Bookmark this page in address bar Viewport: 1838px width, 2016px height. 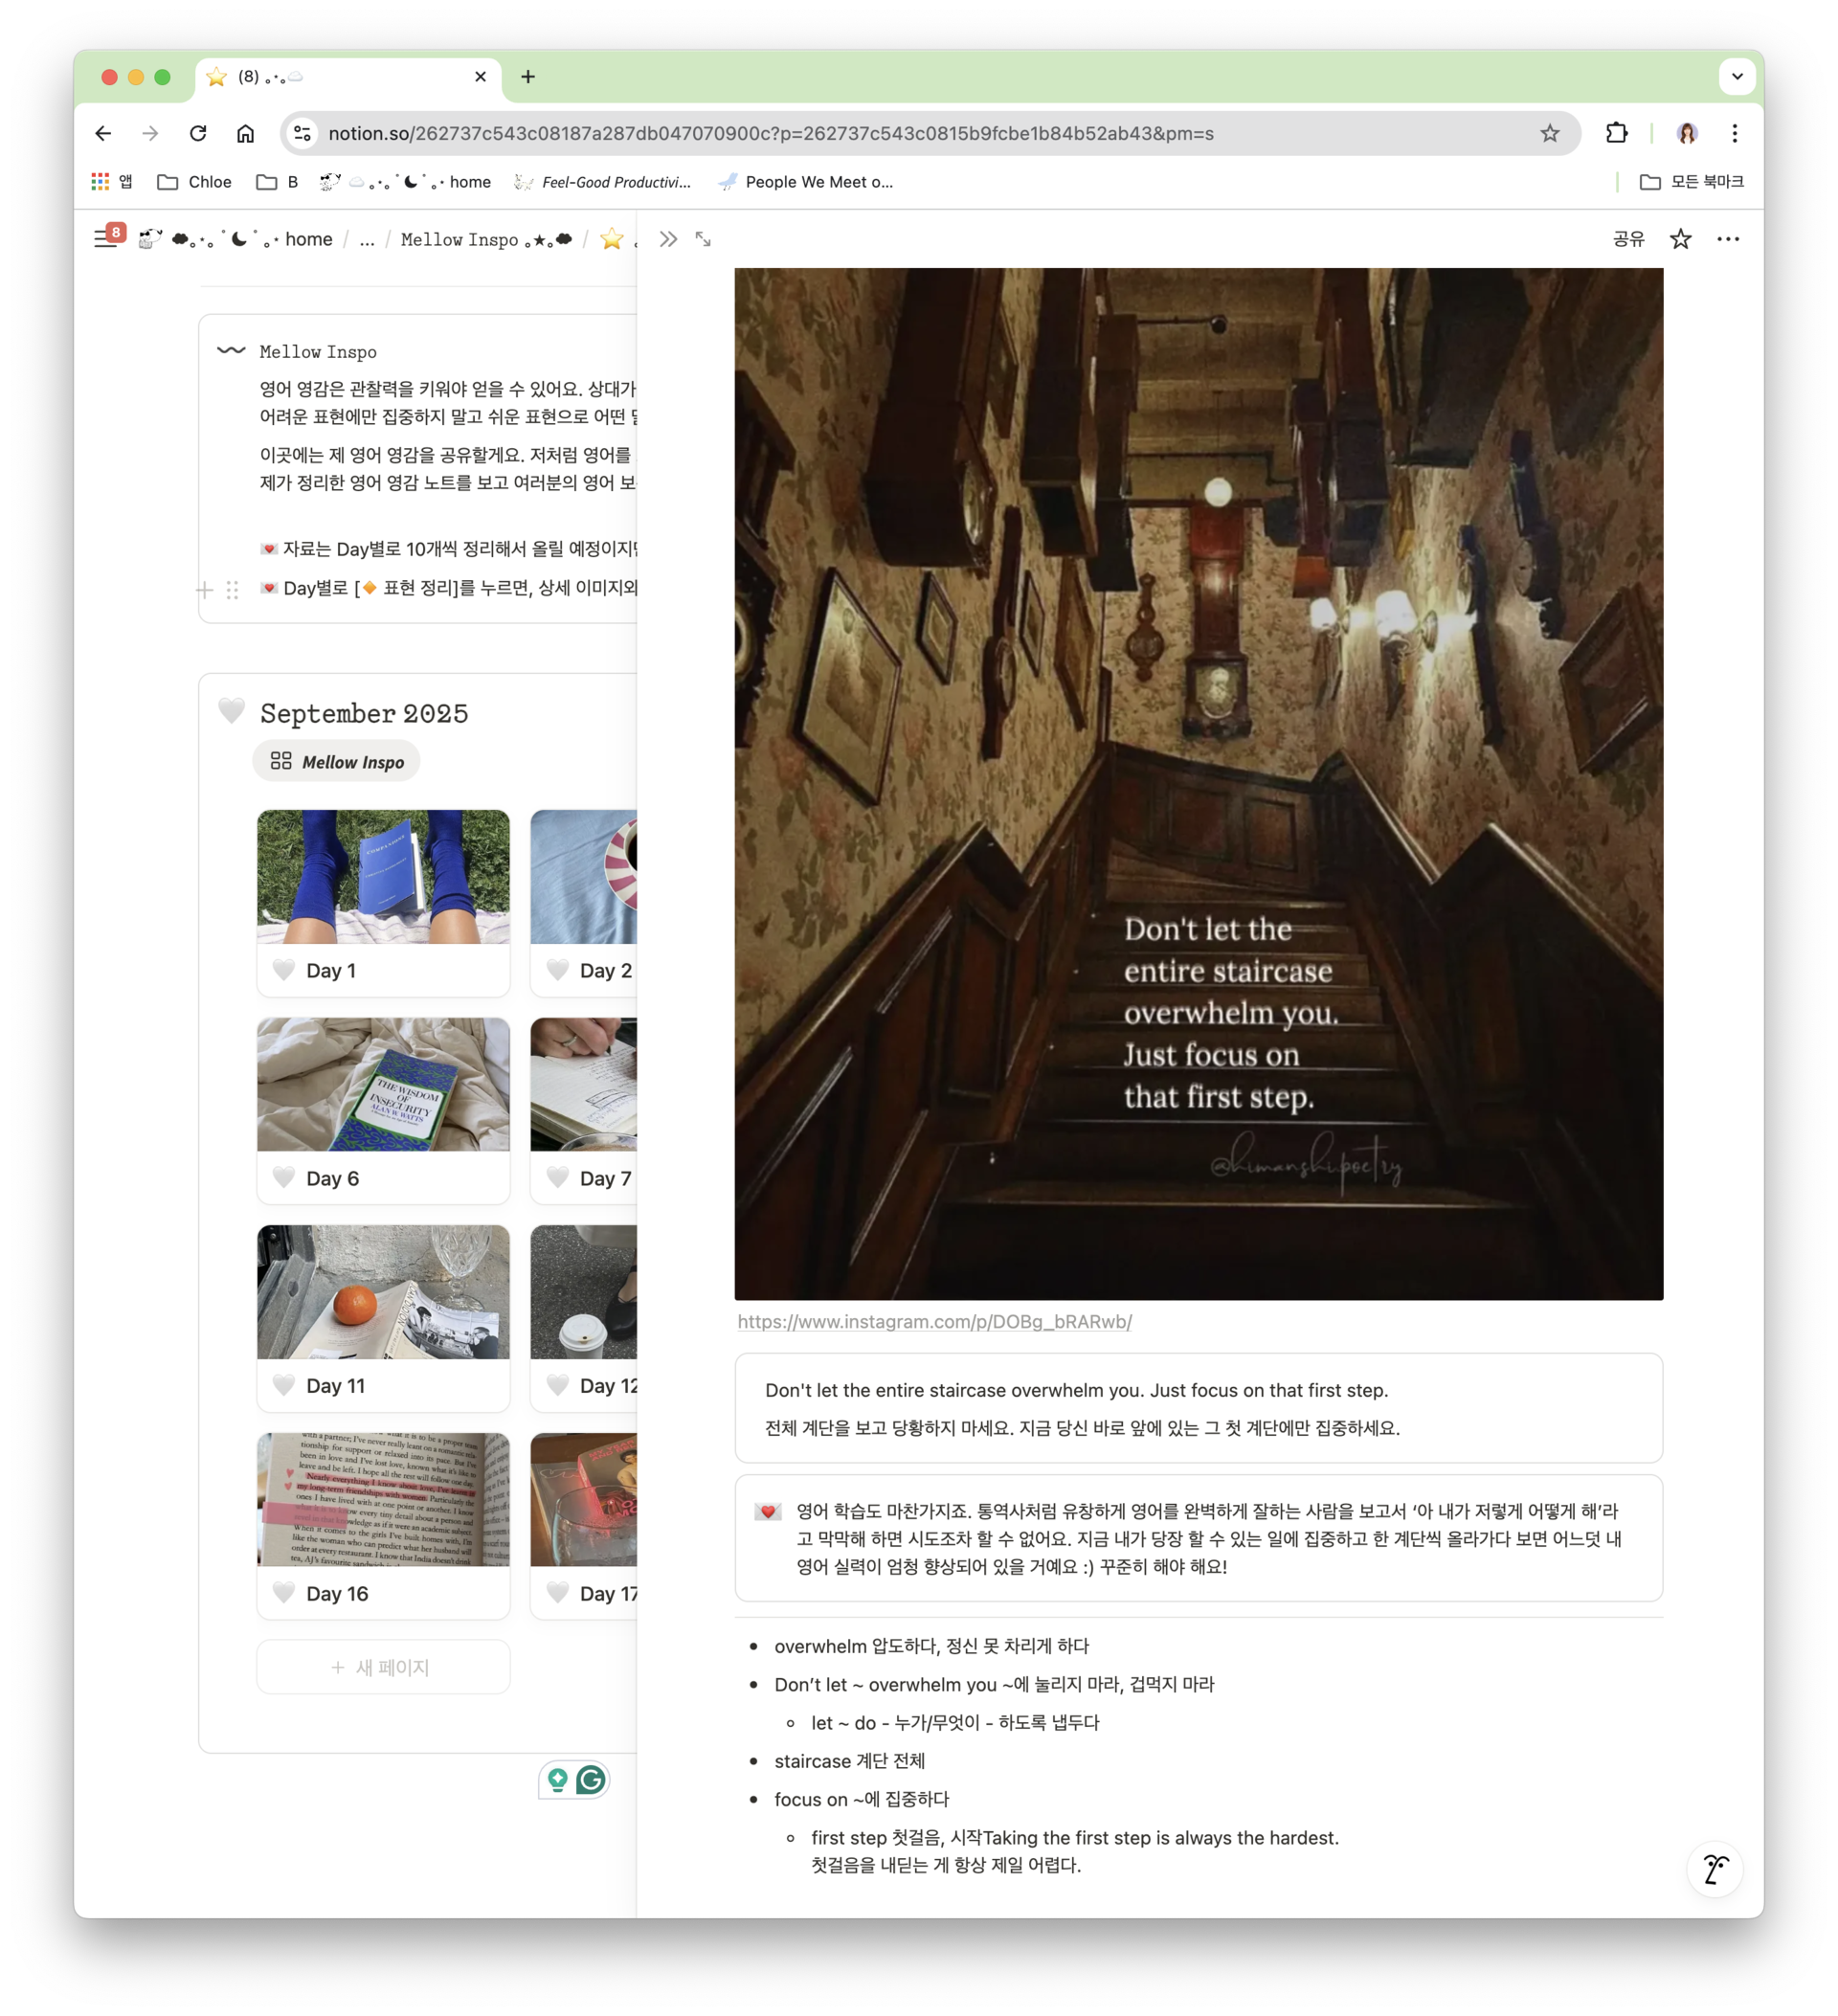click(1549, 133)
